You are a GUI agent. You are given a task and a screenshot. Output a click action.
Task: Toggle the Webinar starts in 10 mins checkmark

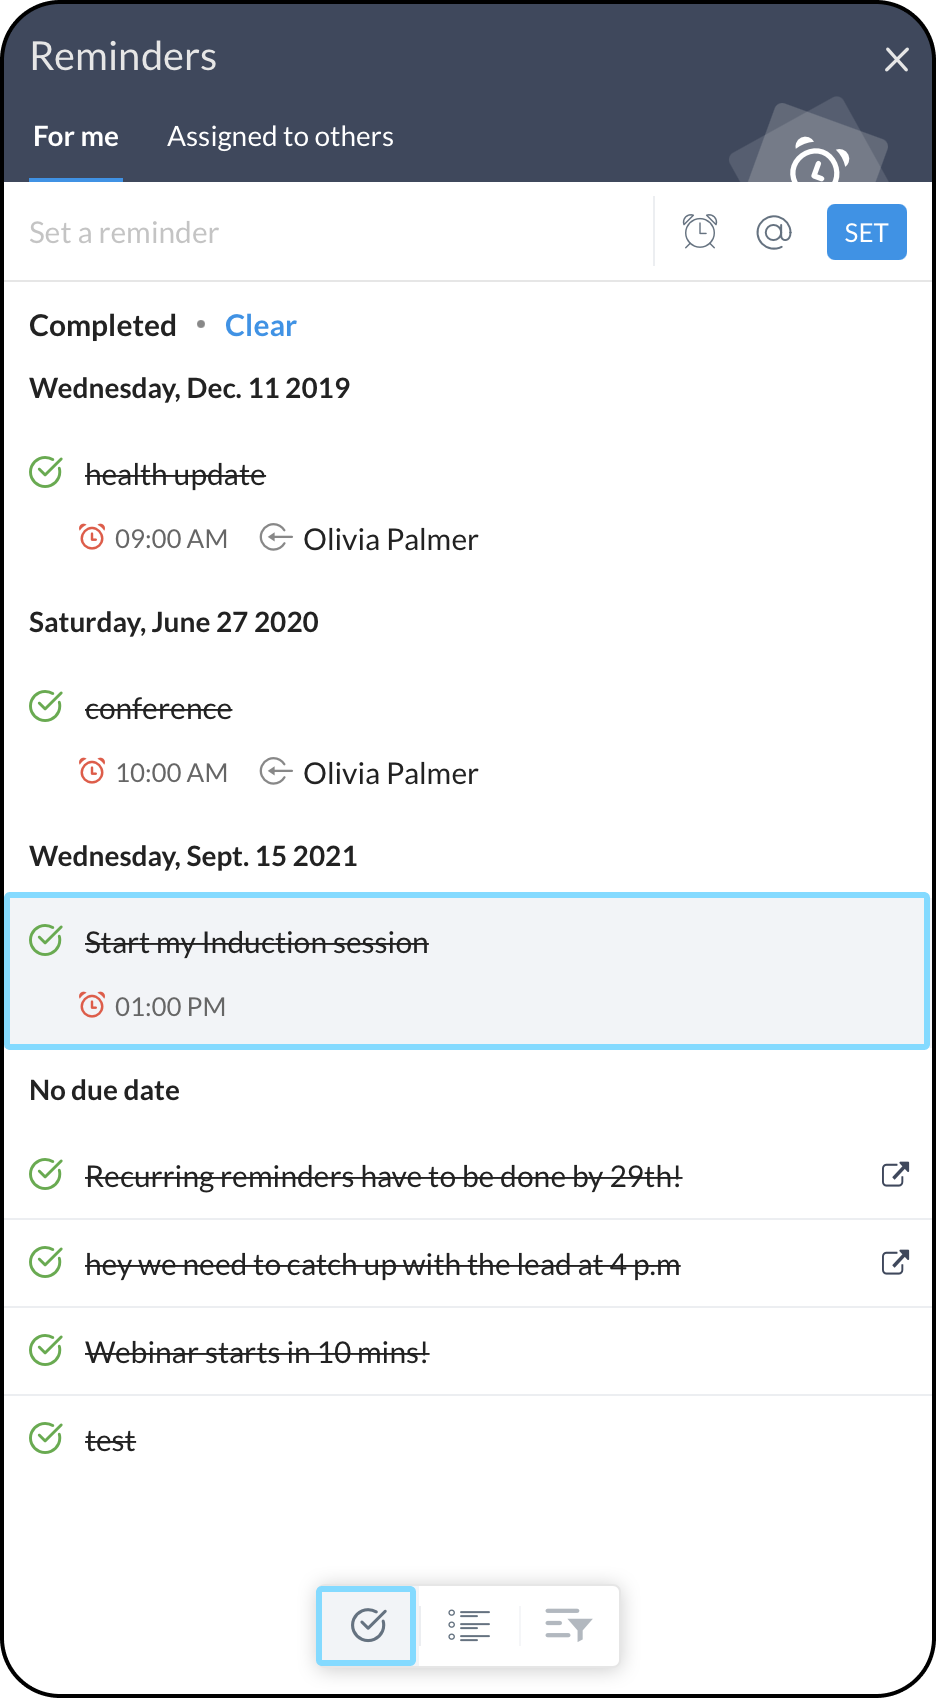click(46, 1350)
